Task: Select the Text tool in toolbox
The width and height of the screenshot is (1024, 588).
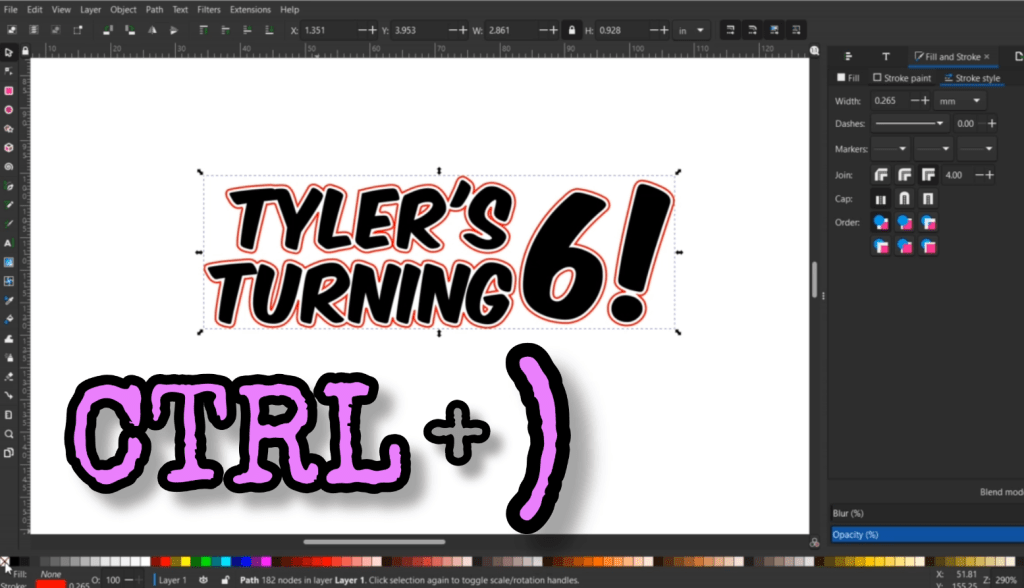Action: (8, 243)
